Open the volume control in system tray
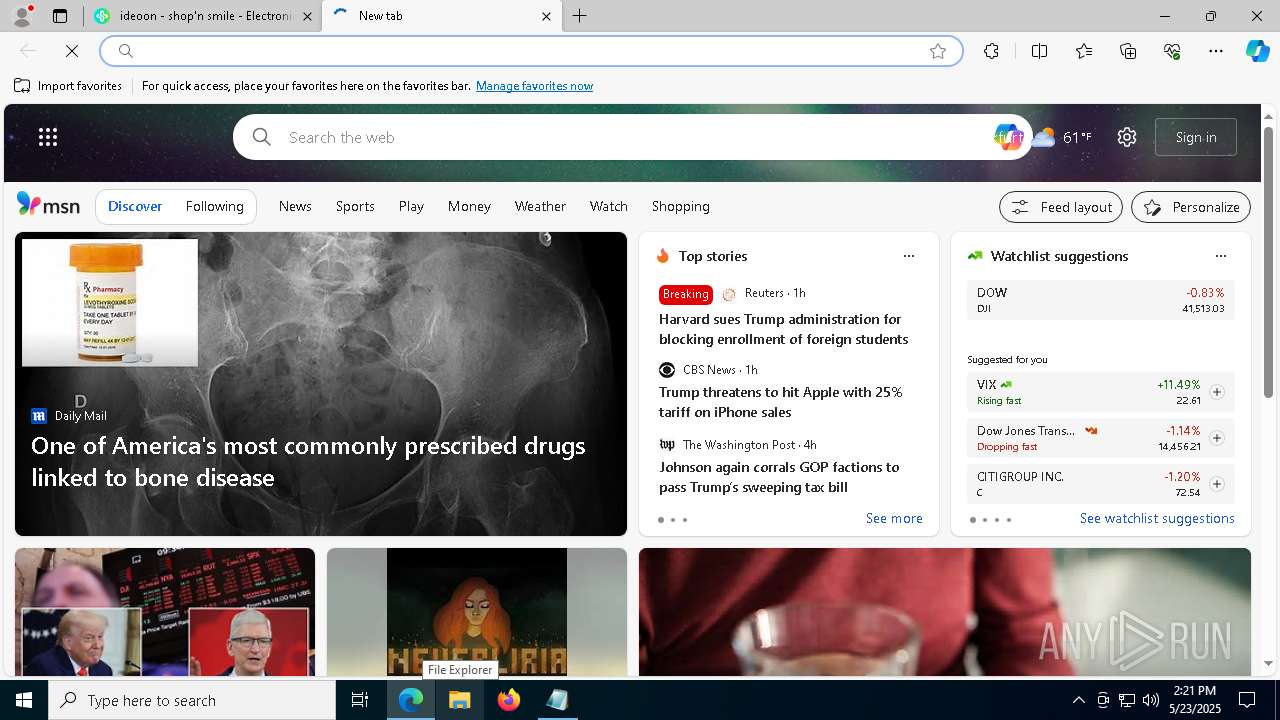 point(1151,700)
